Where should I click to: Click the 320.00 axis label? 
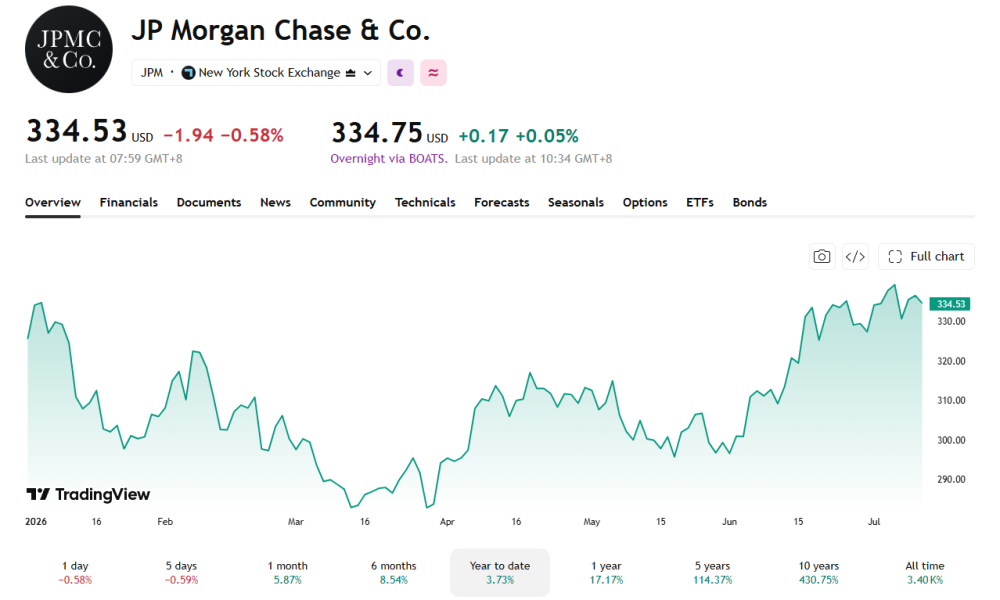click(951, 361)
